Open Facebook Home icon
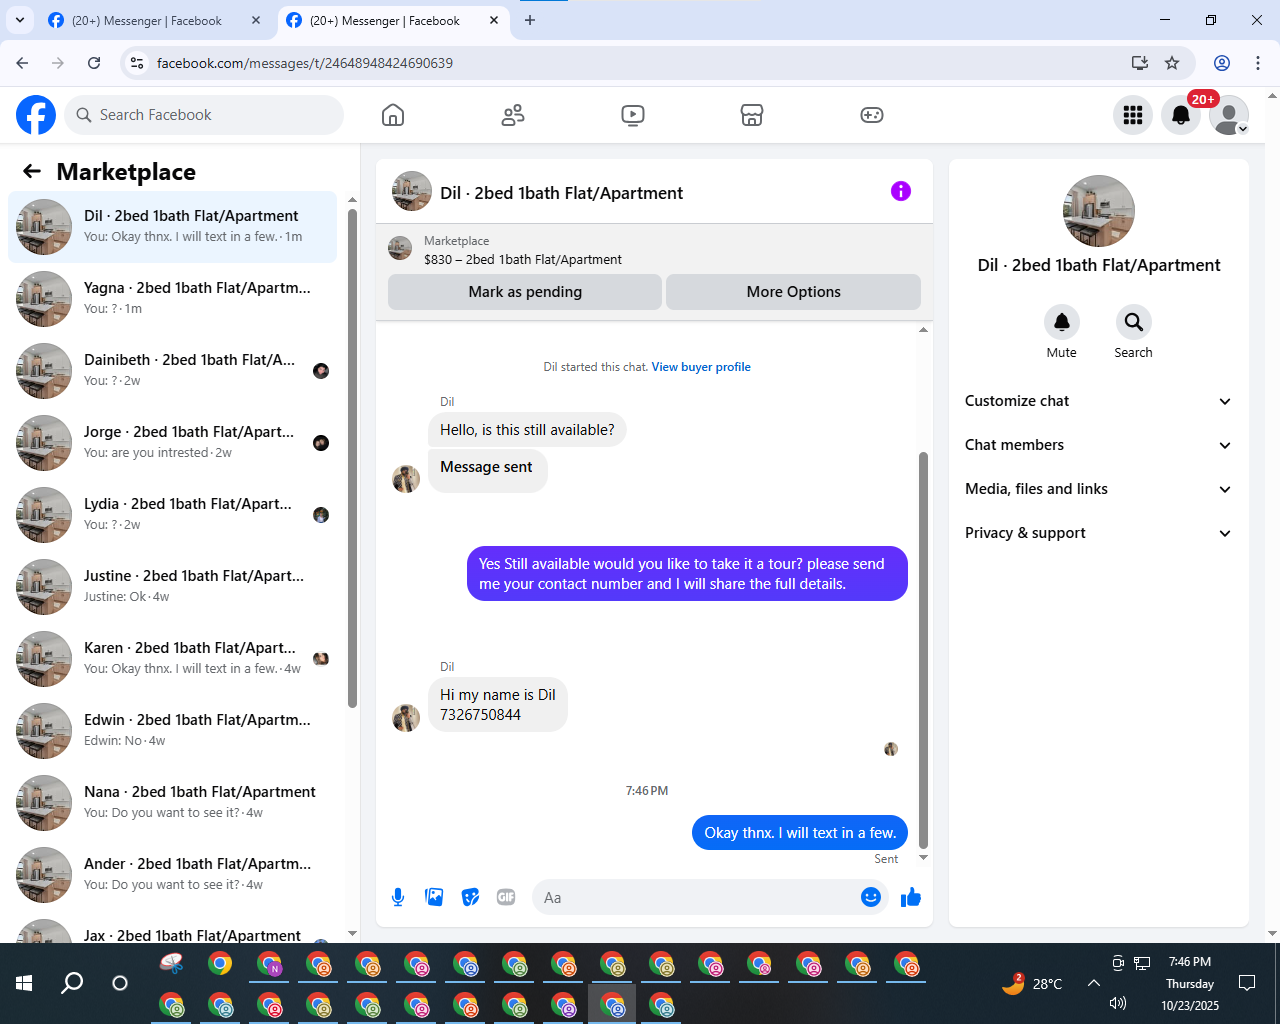 [393, 115]
